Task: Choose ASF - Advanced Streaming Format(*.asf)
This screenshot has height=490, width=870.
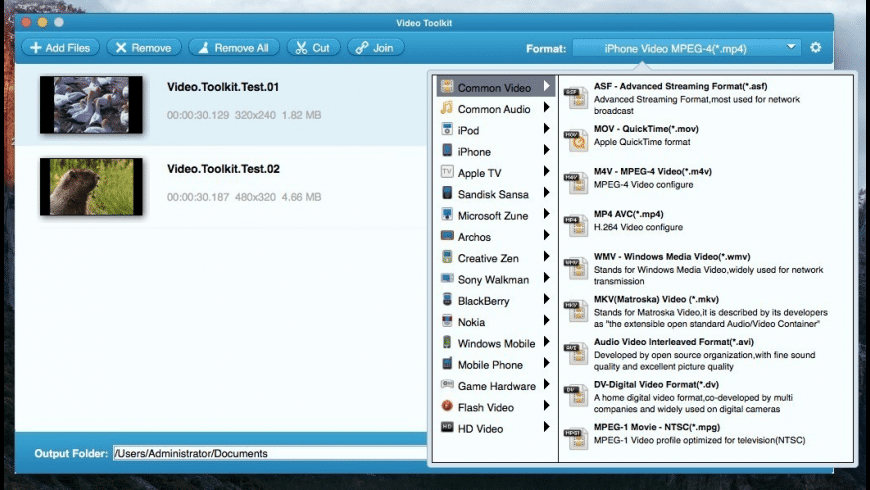Action: (680, 86)
